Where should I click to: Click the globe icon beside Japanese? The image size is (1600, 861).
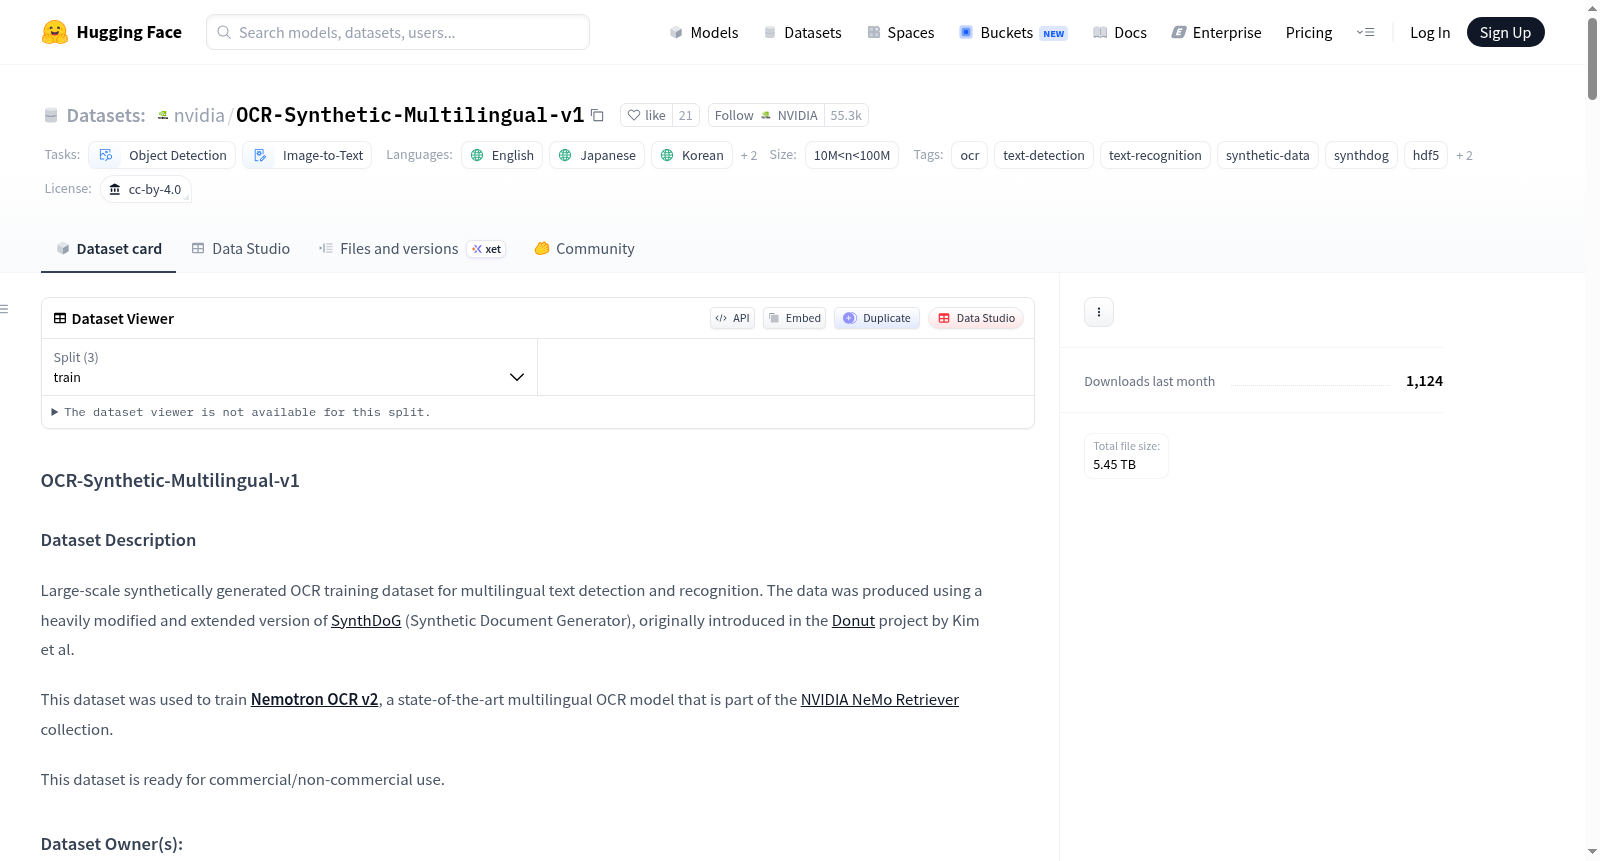[565, 155]
